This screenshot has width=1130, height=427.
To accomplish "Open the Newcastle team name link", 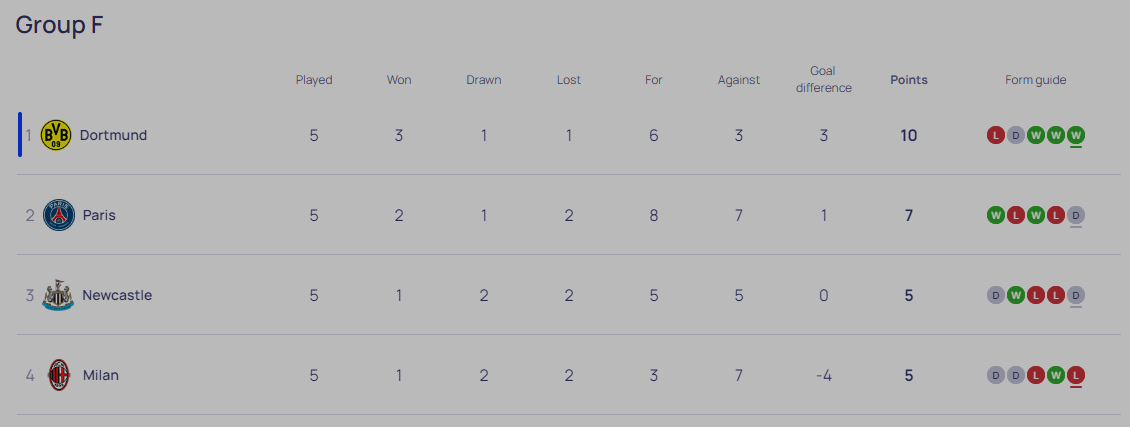I will (117, 295).
